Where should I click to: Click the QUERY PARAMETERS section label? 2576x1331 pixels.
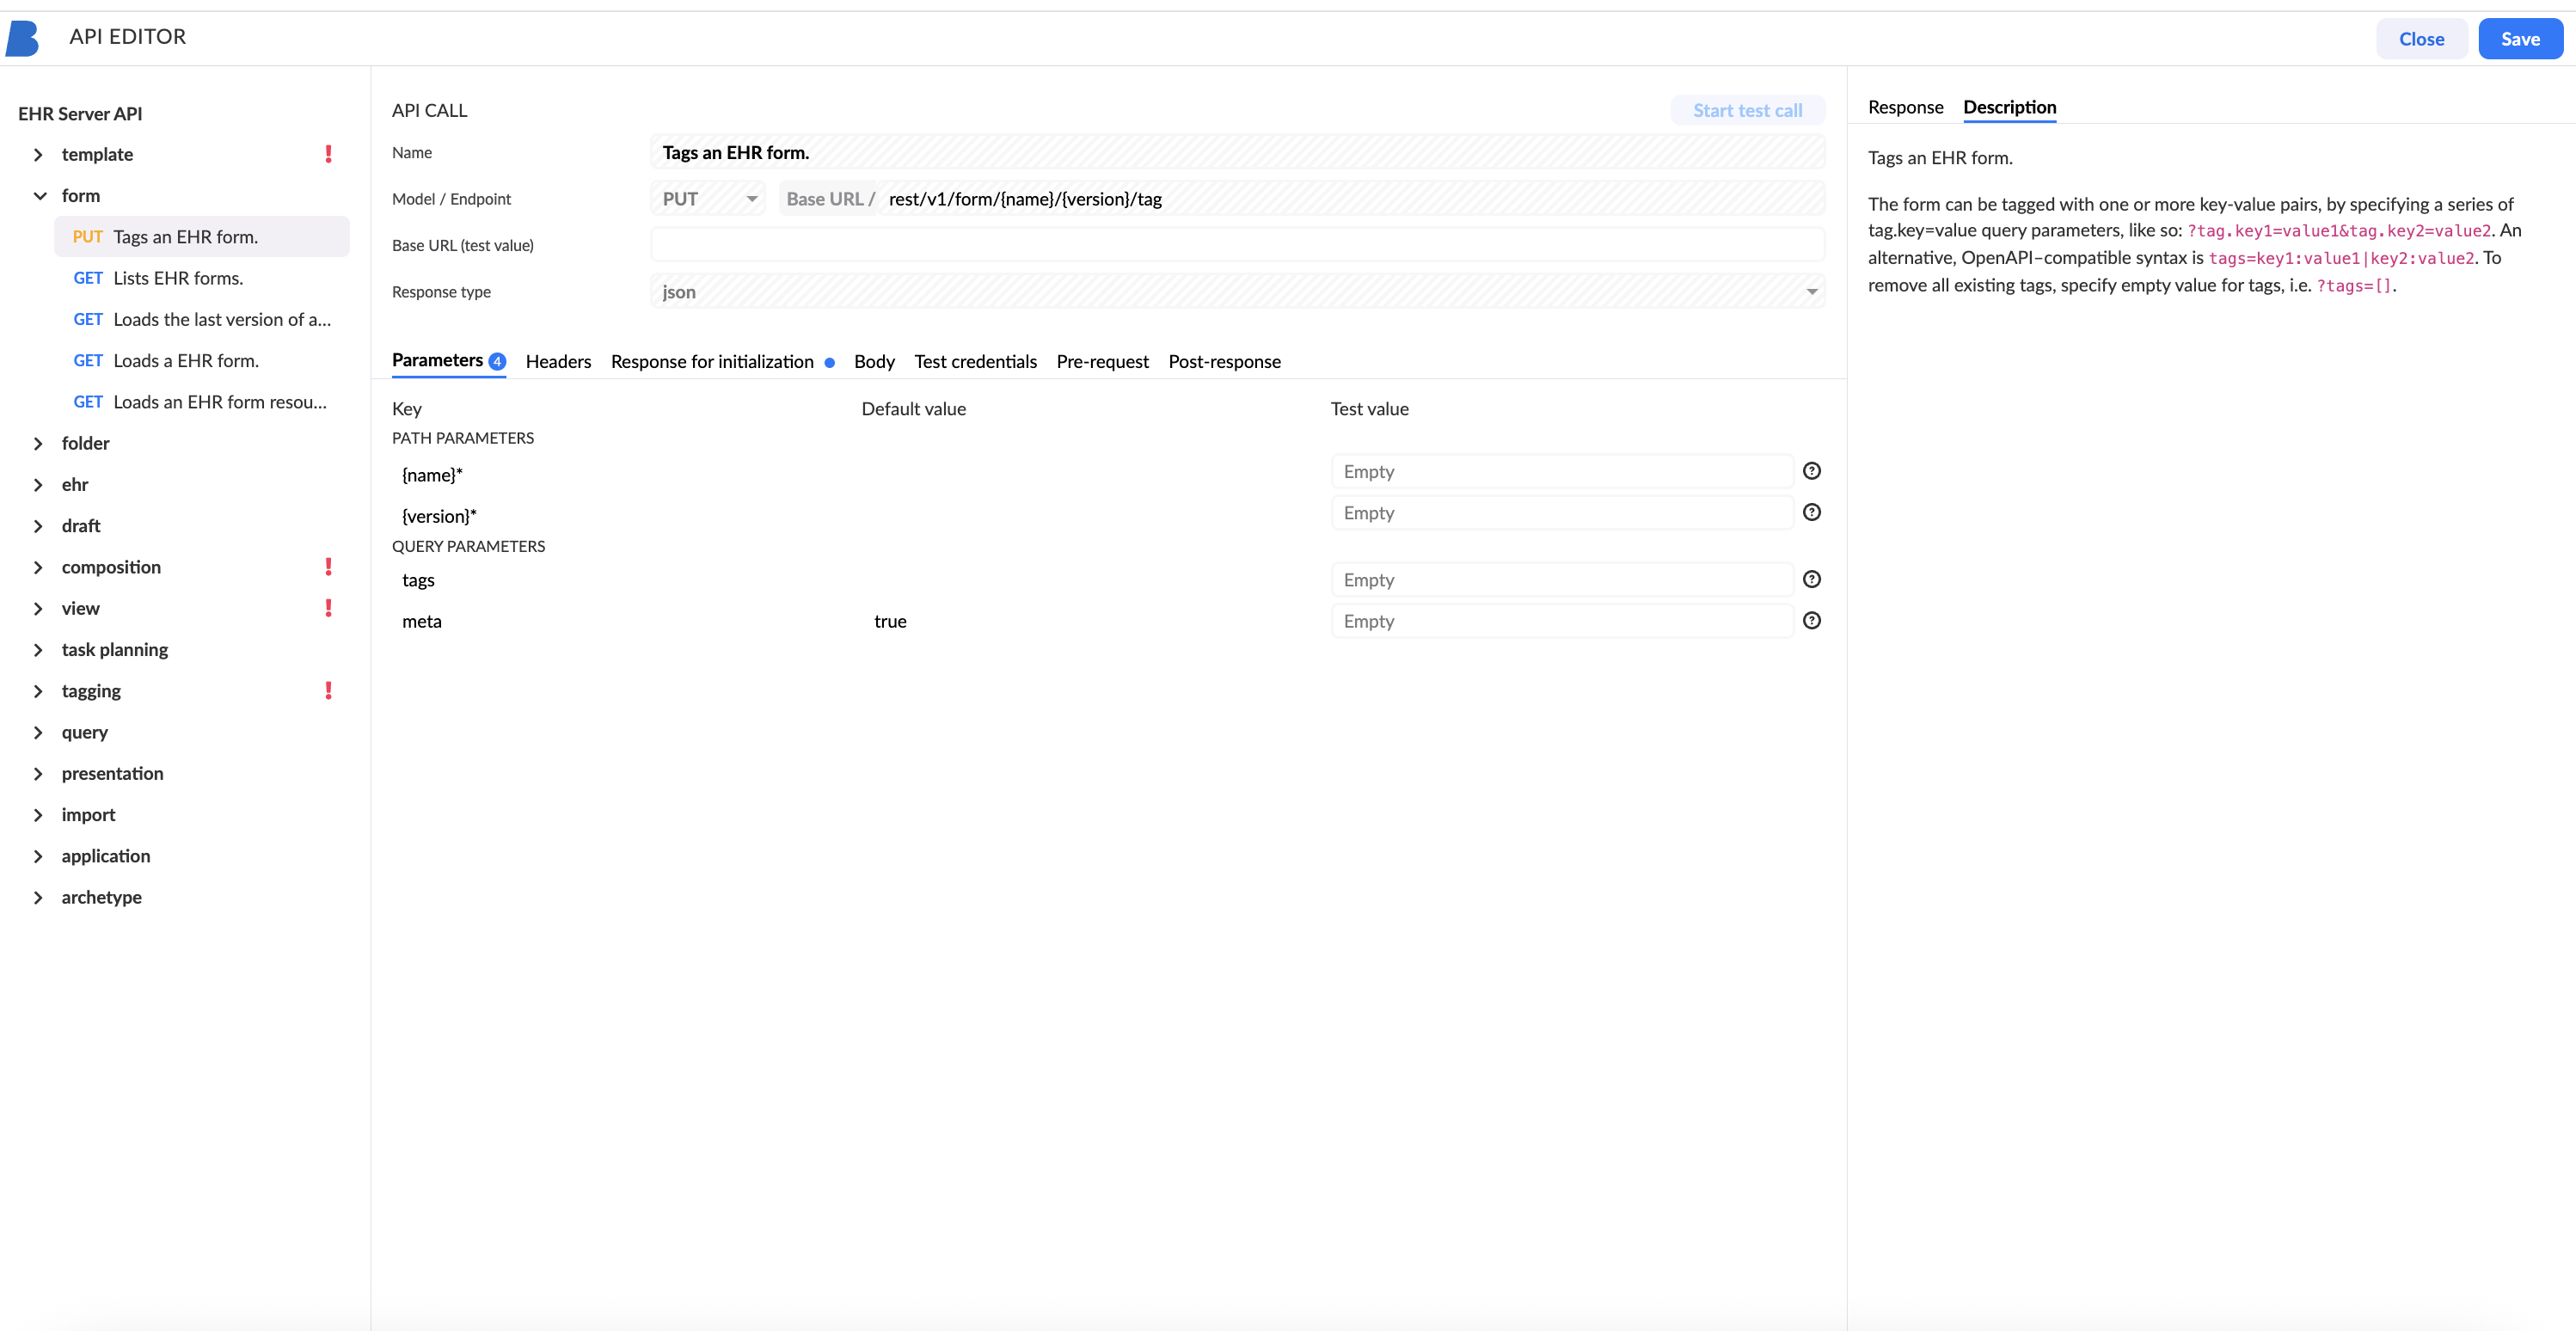(468, 546)
